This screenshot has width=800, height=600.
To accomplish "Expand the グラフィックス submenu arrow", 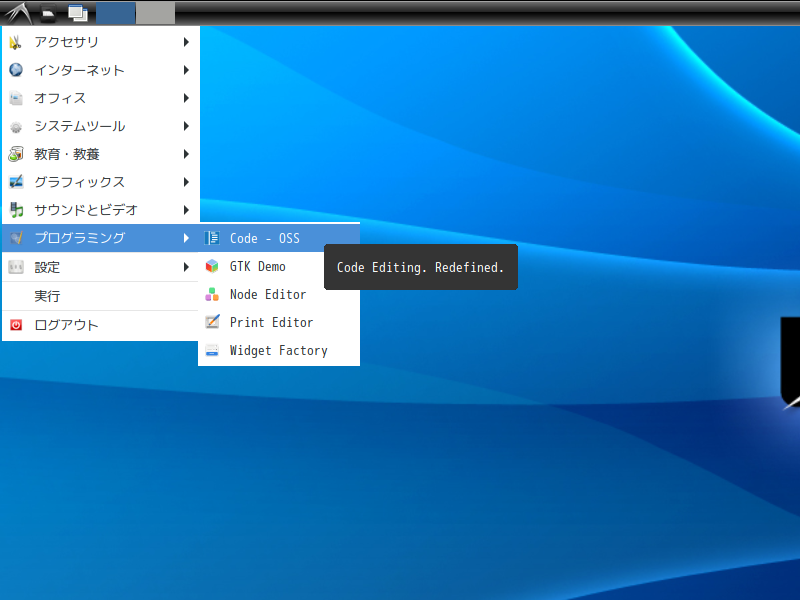I will 186,182.
